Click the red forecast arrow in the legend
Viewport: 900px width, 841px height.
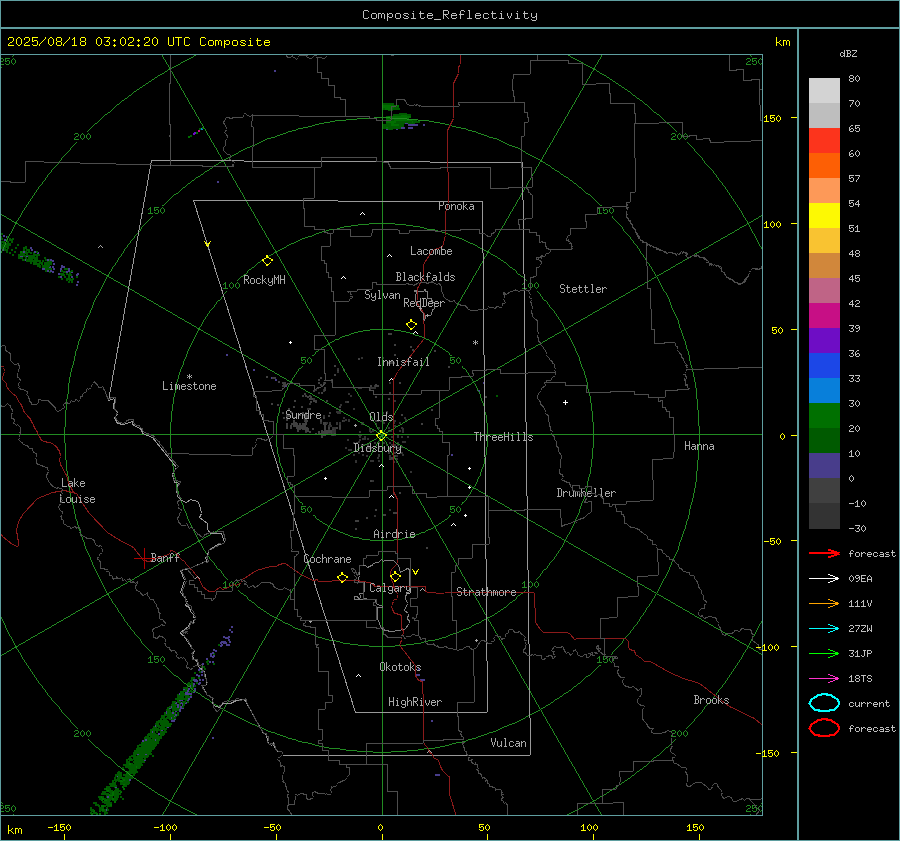[824, 553]
